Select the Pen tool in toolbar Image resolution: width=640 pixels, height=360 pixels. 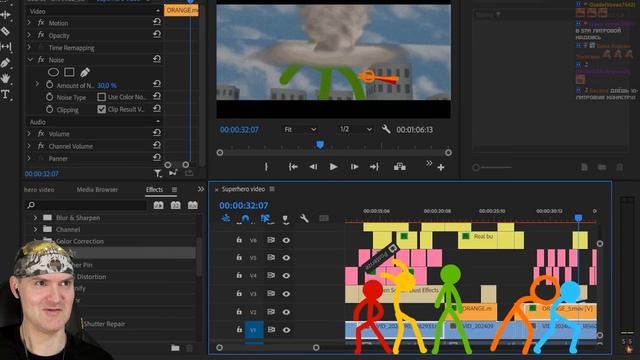point(5,62)
